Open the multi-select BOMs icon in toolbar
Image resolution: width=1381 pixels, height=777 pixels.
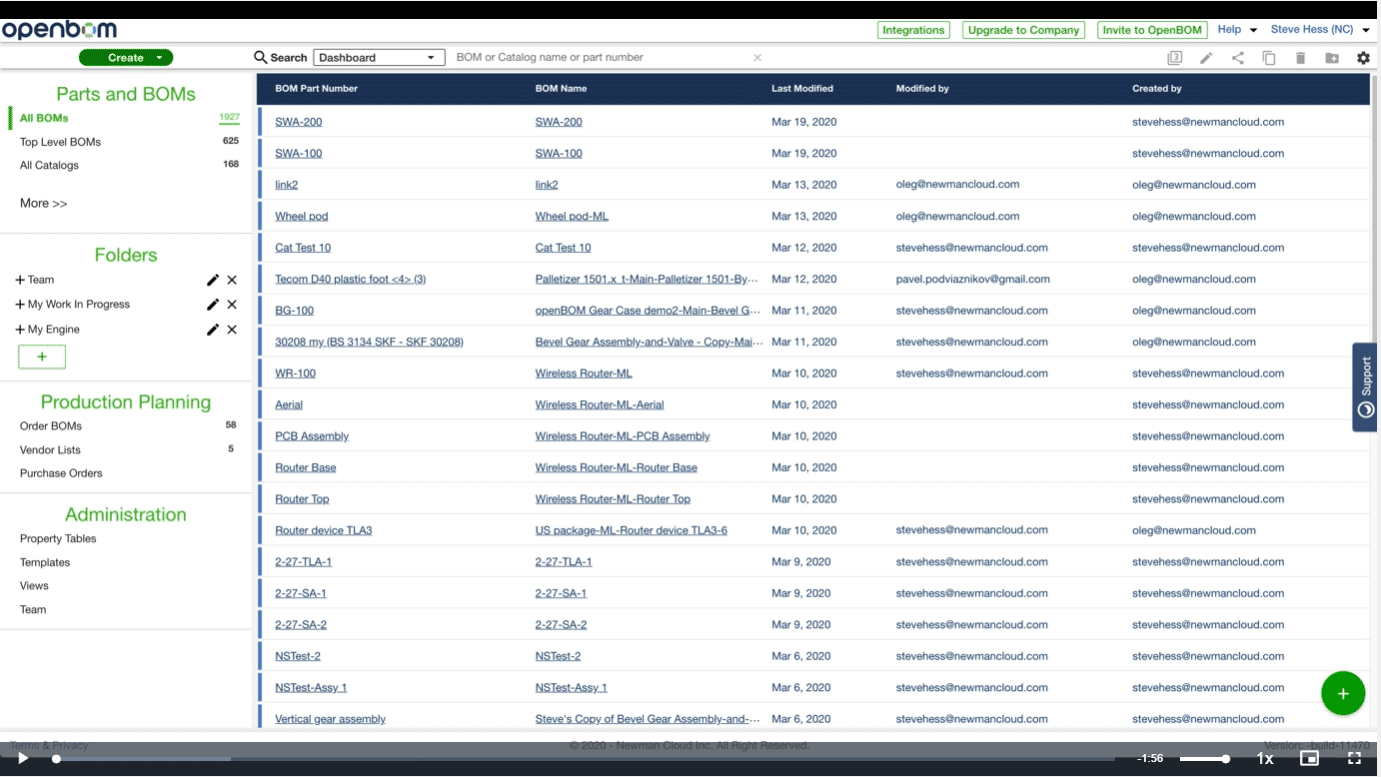tap(1175, 58)
